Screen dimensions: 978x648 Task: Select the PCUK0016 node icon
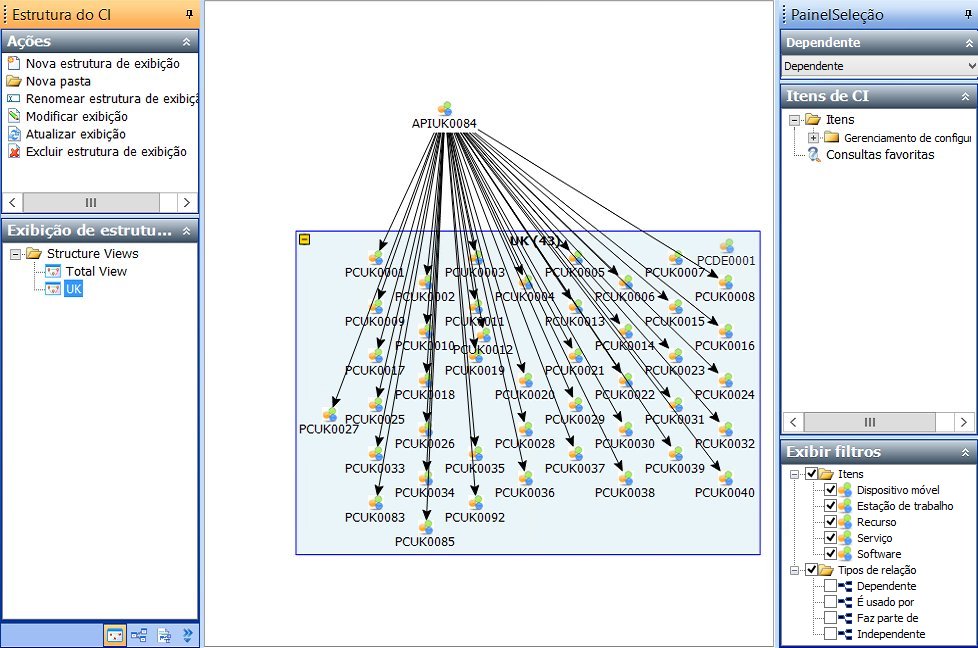coord(725,331)
